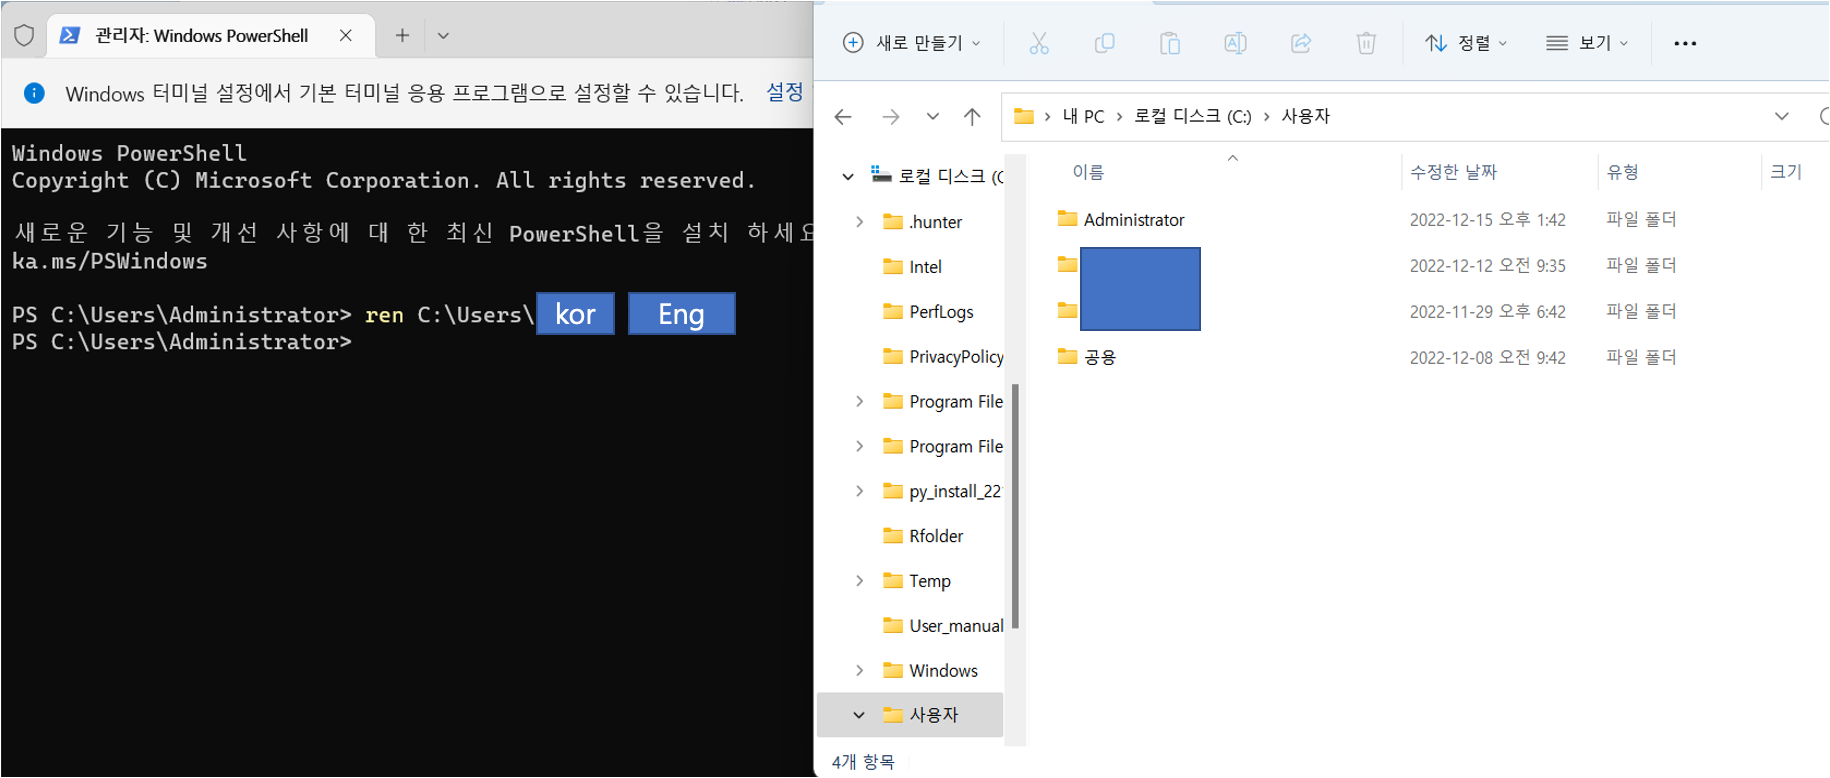The image size is (1830, 778).
Task: Sort by the 이름 column header
Action: pos(1088,172)
